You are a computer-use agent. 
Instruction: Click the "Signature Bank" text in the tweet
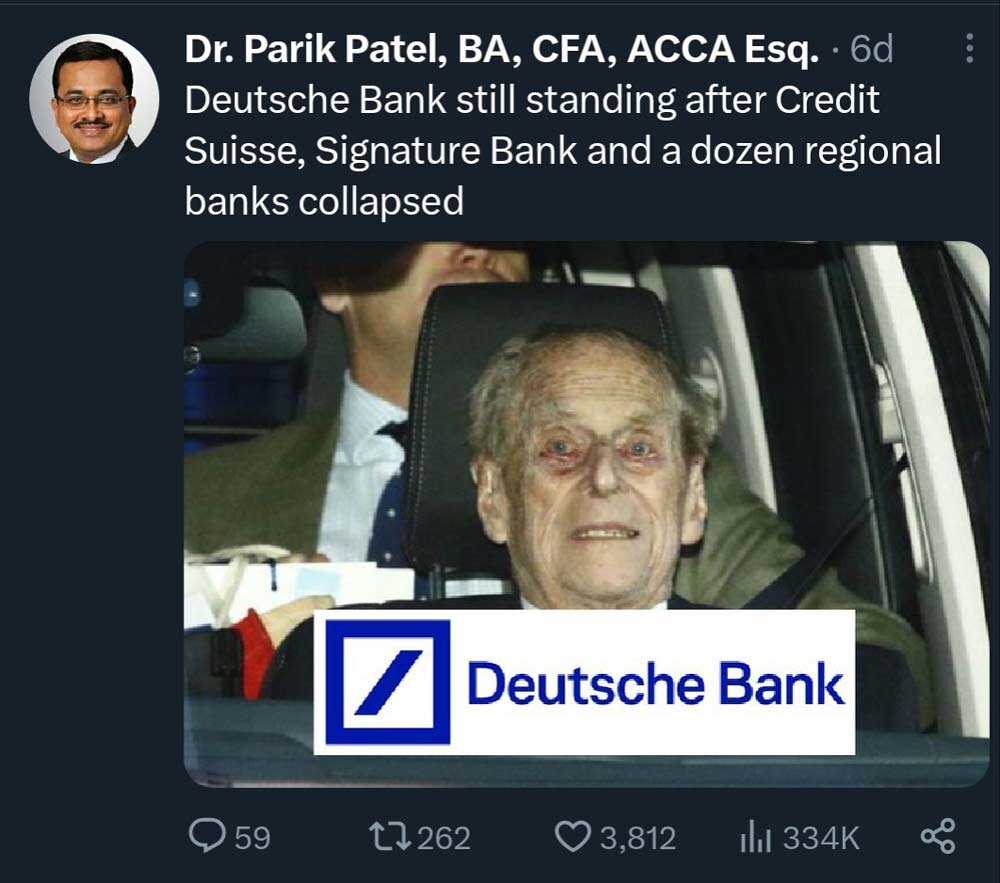coord(446,151)
